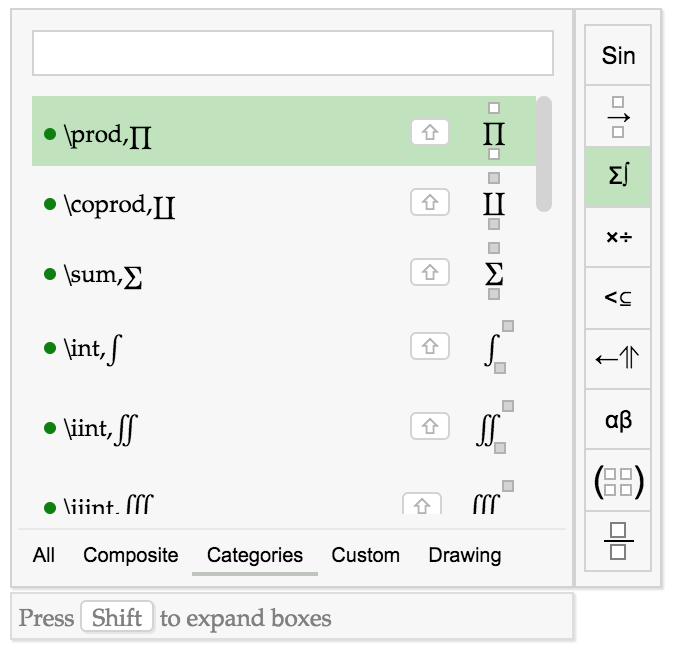Expand the \iiint row using shift arrow
The height and width of the screenshot is (648, 674).
click(422, 504)
